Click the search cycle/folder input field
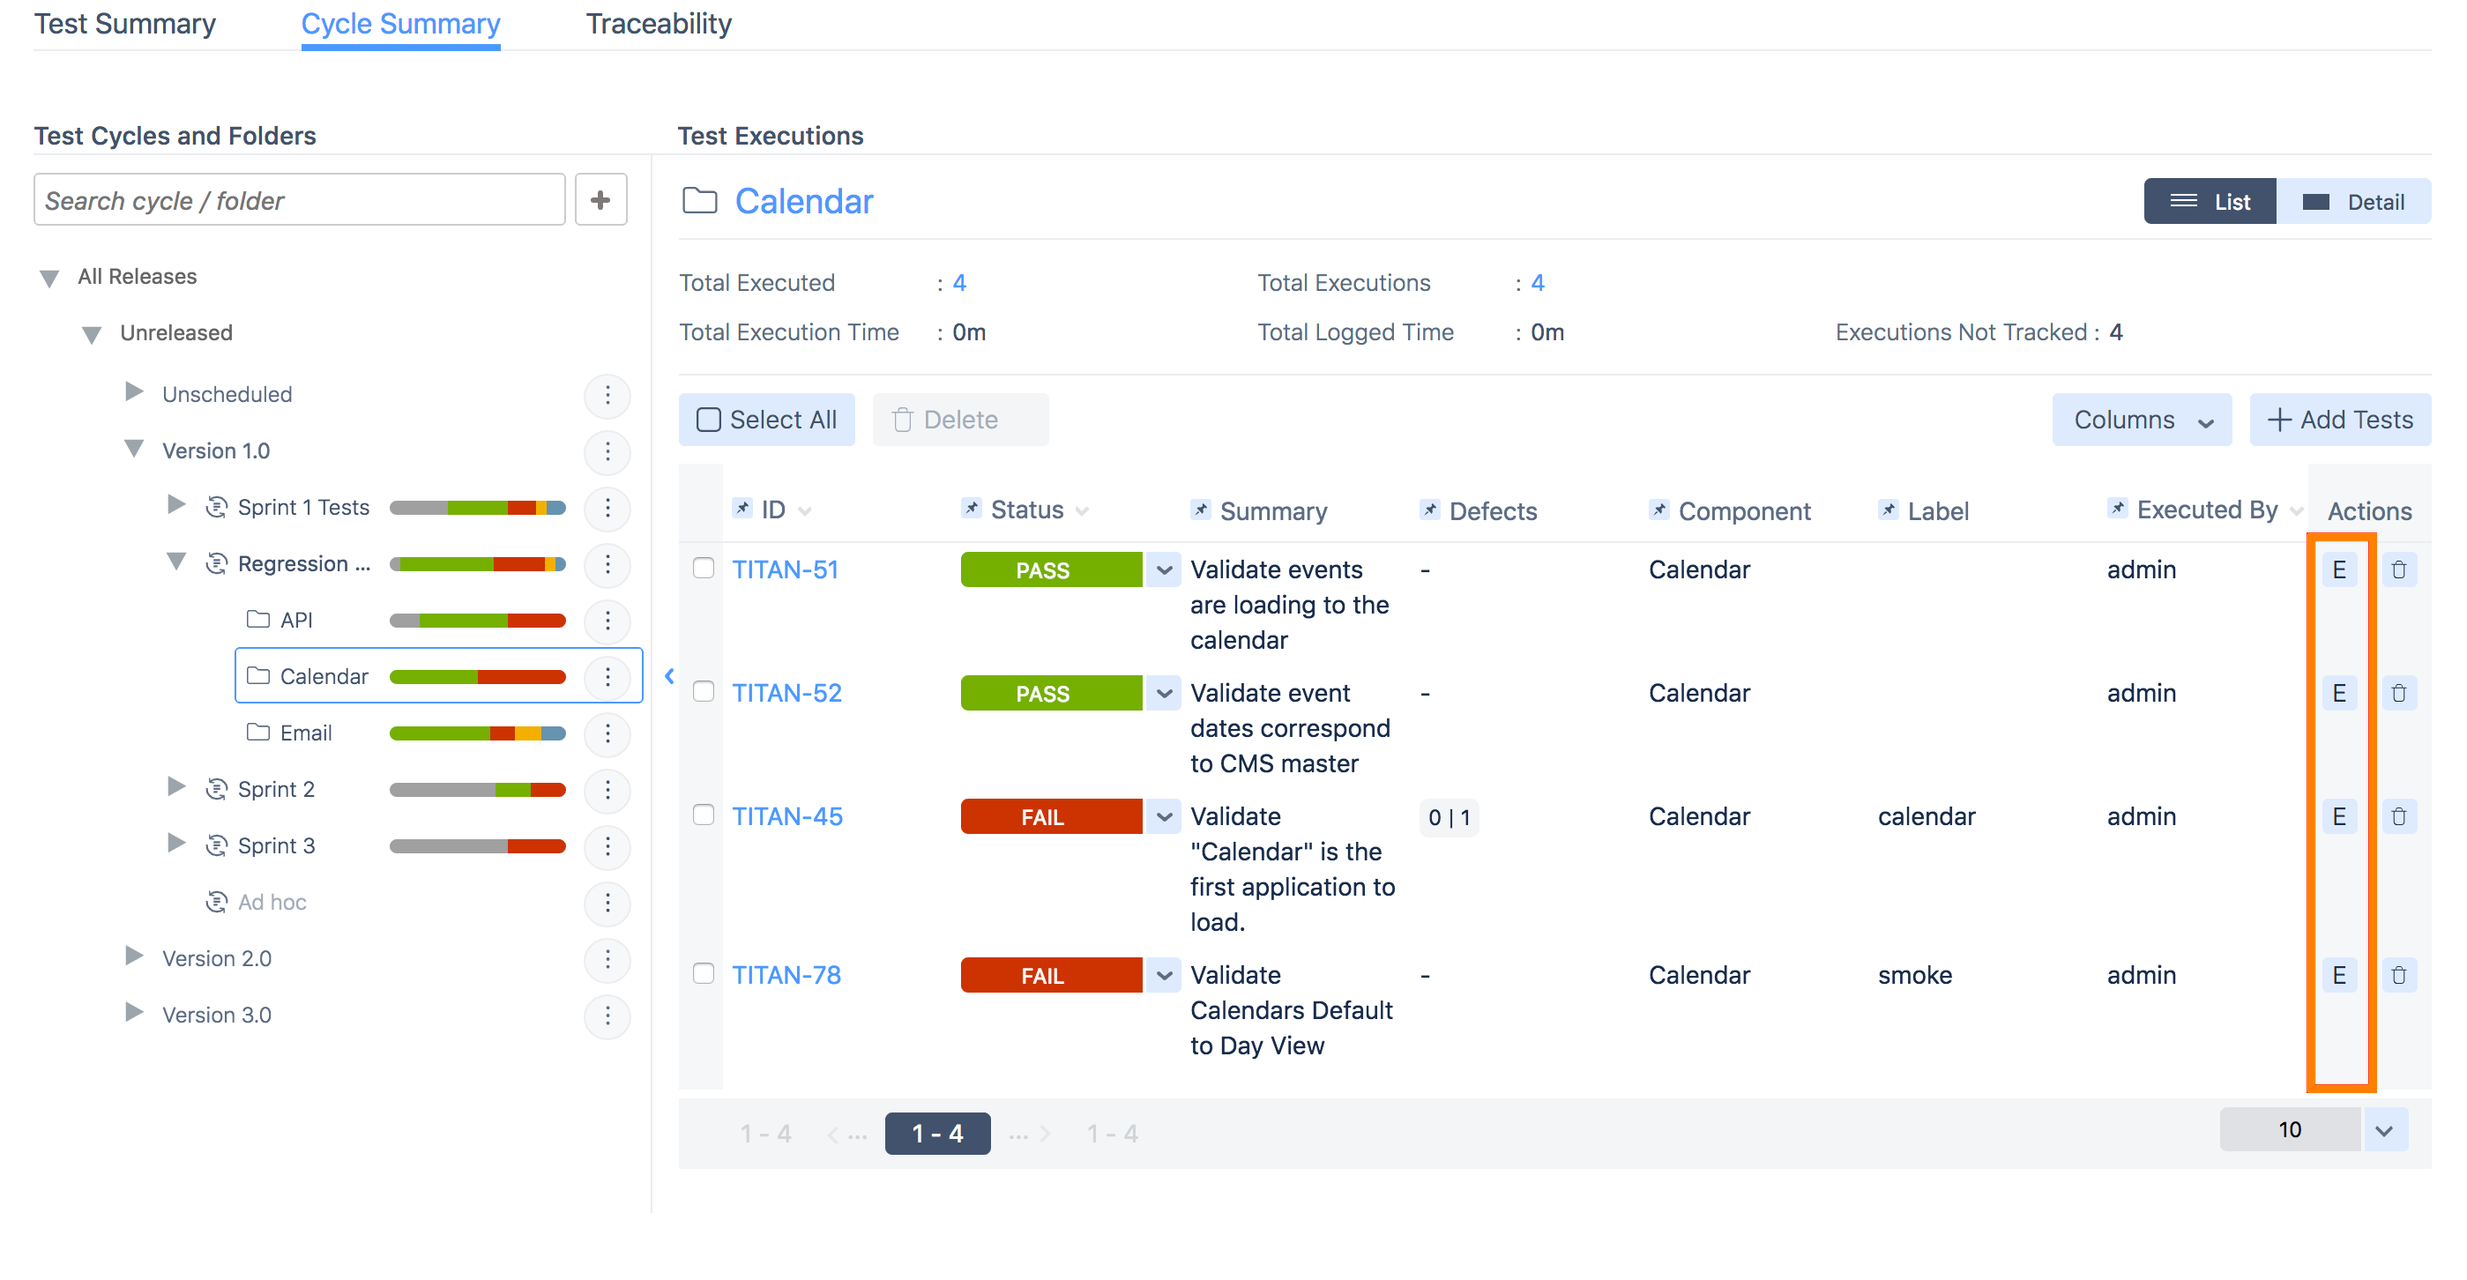Viewport: 2467px width, 1280px height. tap(300, 199)
